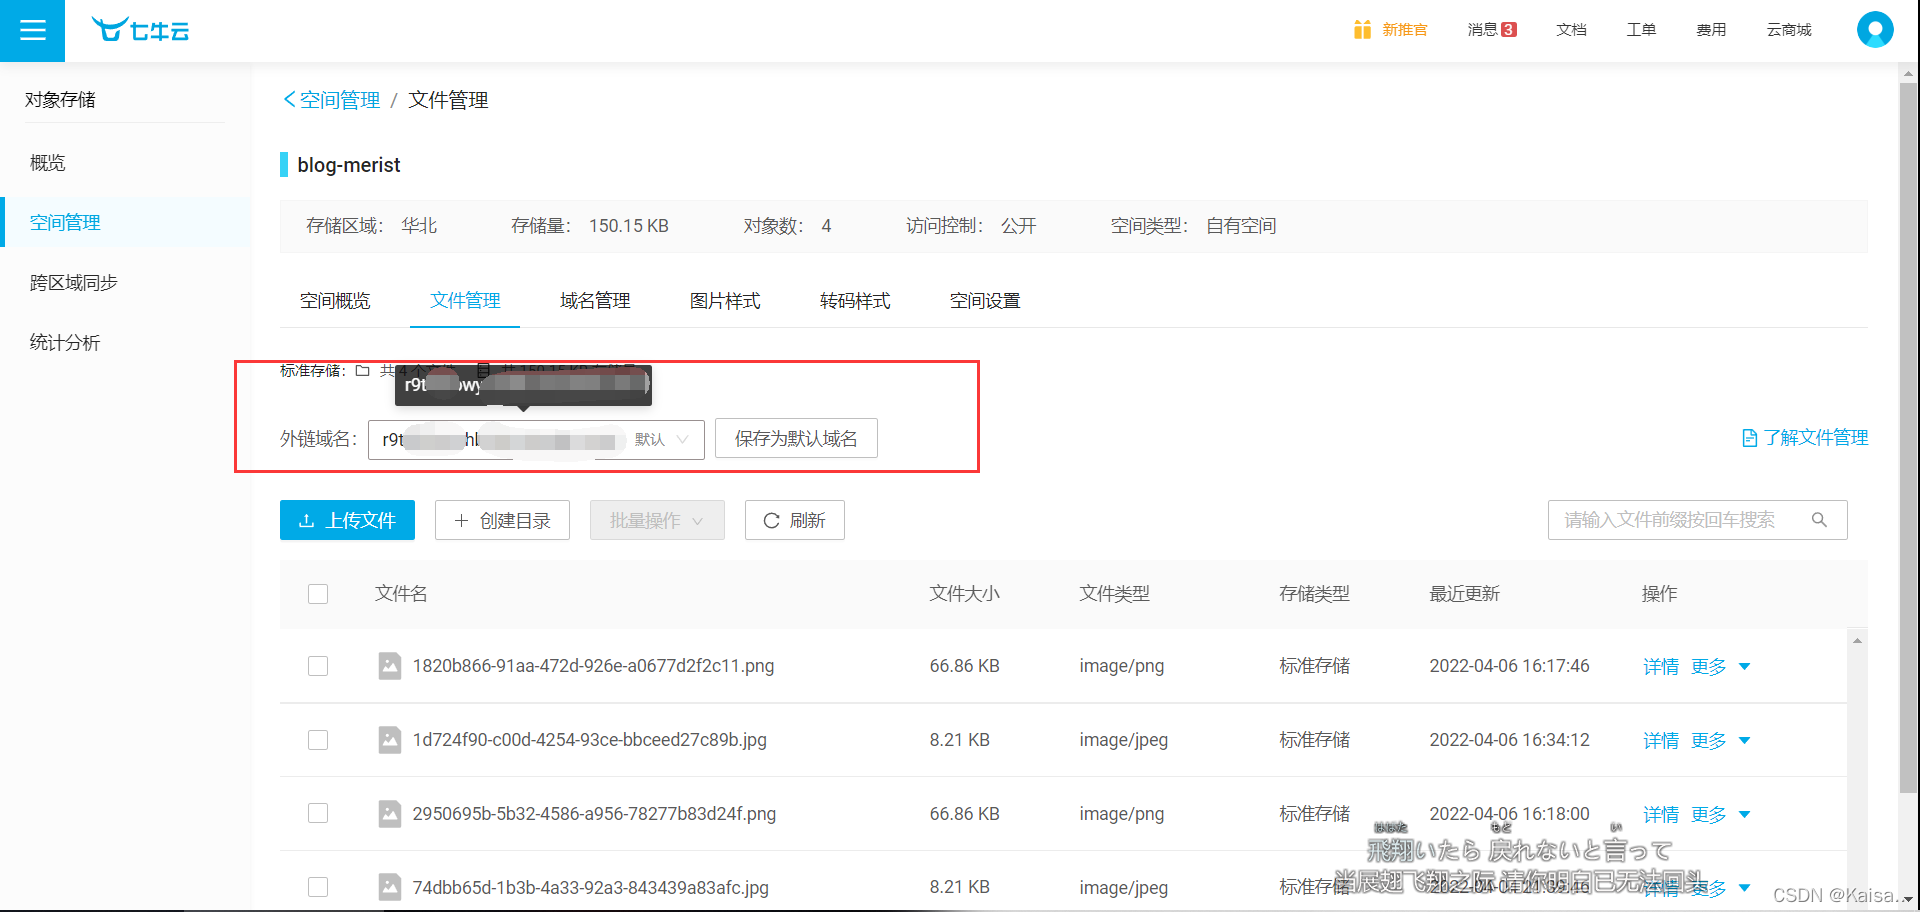Open the hamburger navigation menu

[32, 30]
